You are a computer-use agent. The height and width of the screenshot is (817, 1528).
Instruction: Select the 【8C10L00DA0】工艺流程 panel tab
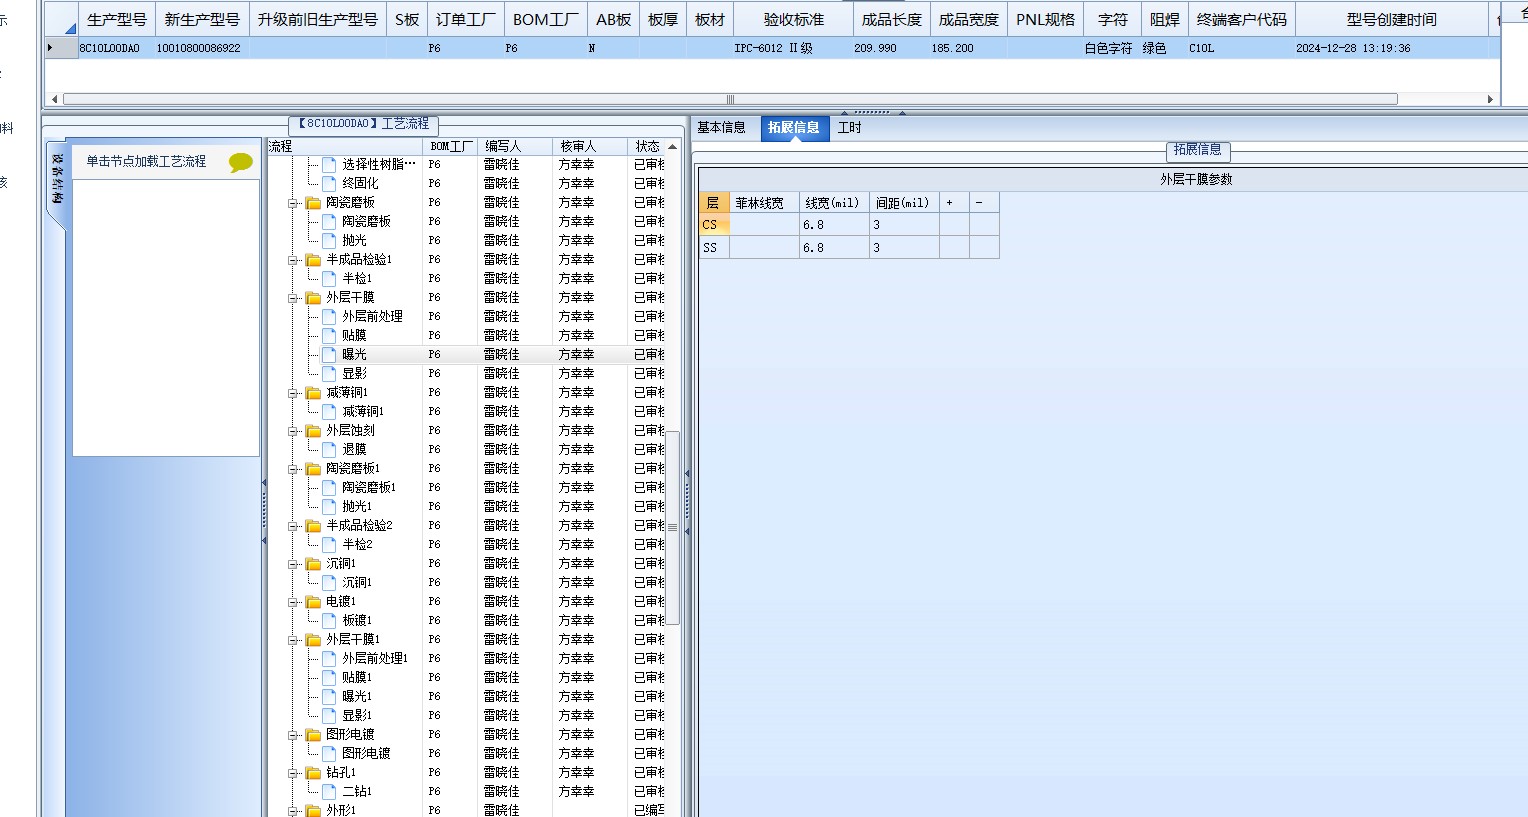(364, 124)
